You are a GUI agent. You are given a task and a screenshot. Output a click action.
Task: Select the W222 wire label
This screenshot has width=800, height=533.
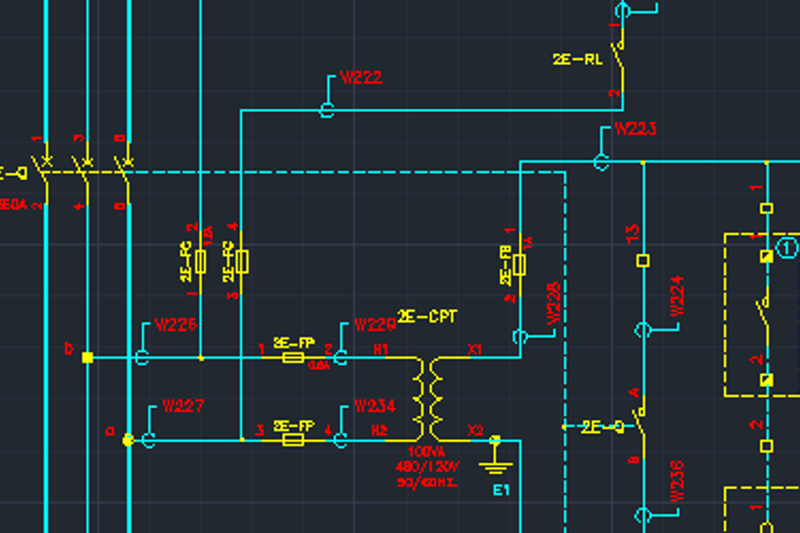[x=361, y=78]
